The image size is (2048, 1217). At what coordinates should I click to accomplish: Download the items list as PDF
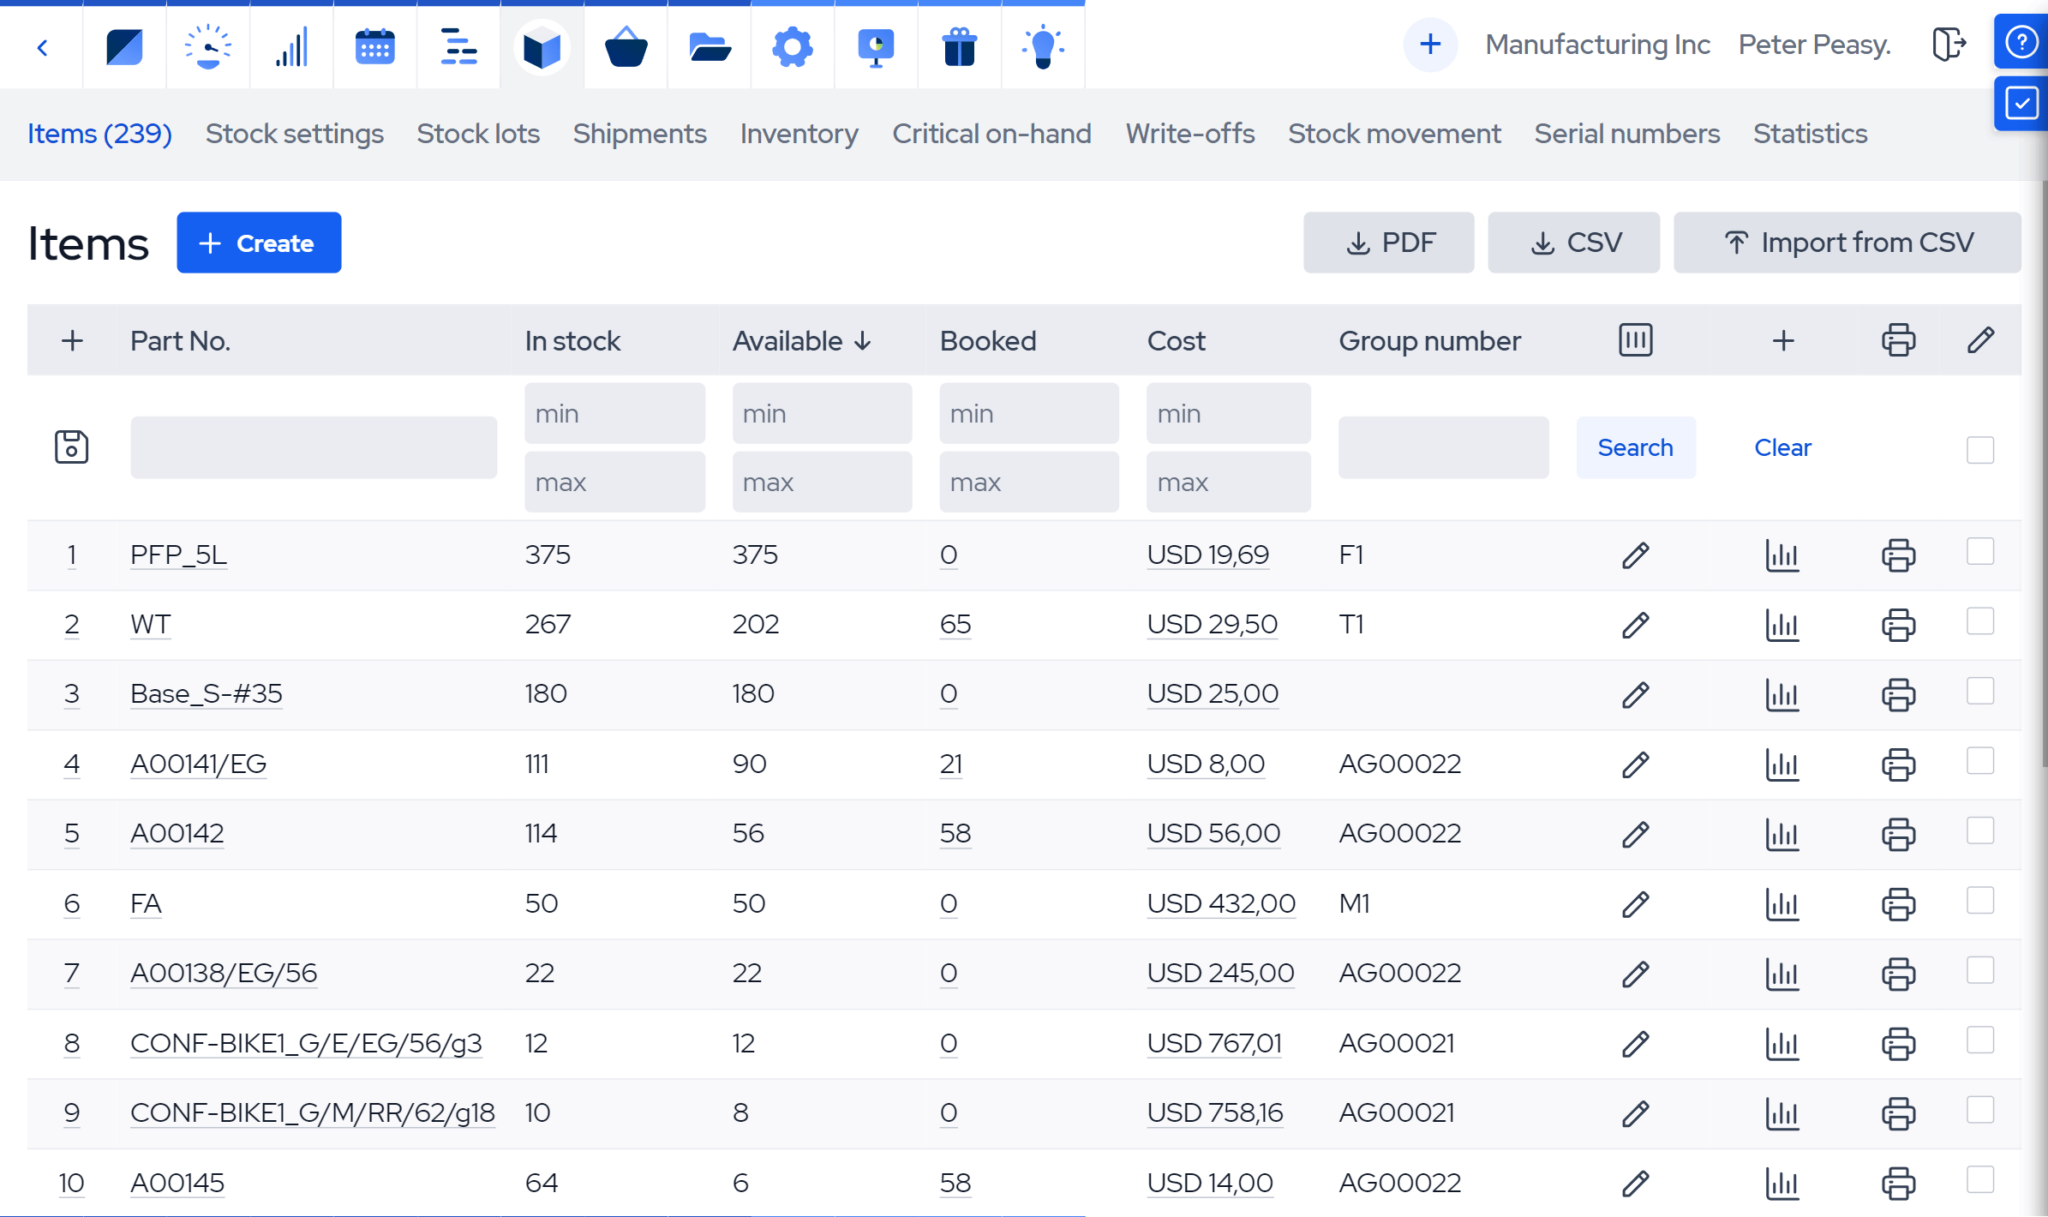coord(1388,242)
